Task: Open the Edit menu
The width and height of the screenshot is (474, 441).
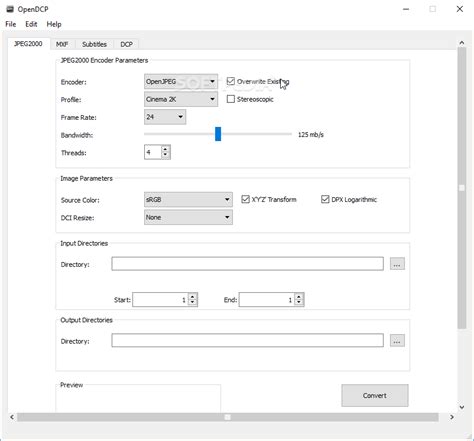Action: pos(31,24)
